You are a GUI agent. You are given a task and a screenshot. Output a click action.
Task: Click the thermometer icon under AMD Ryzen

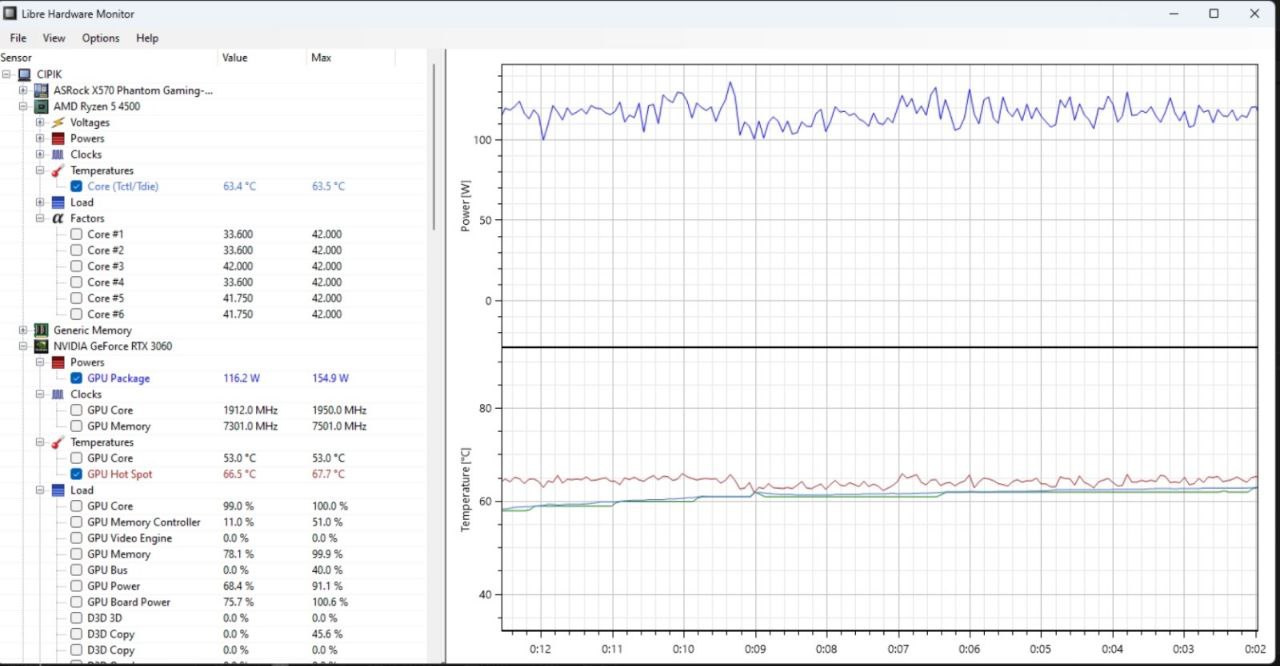click(58, 170)
